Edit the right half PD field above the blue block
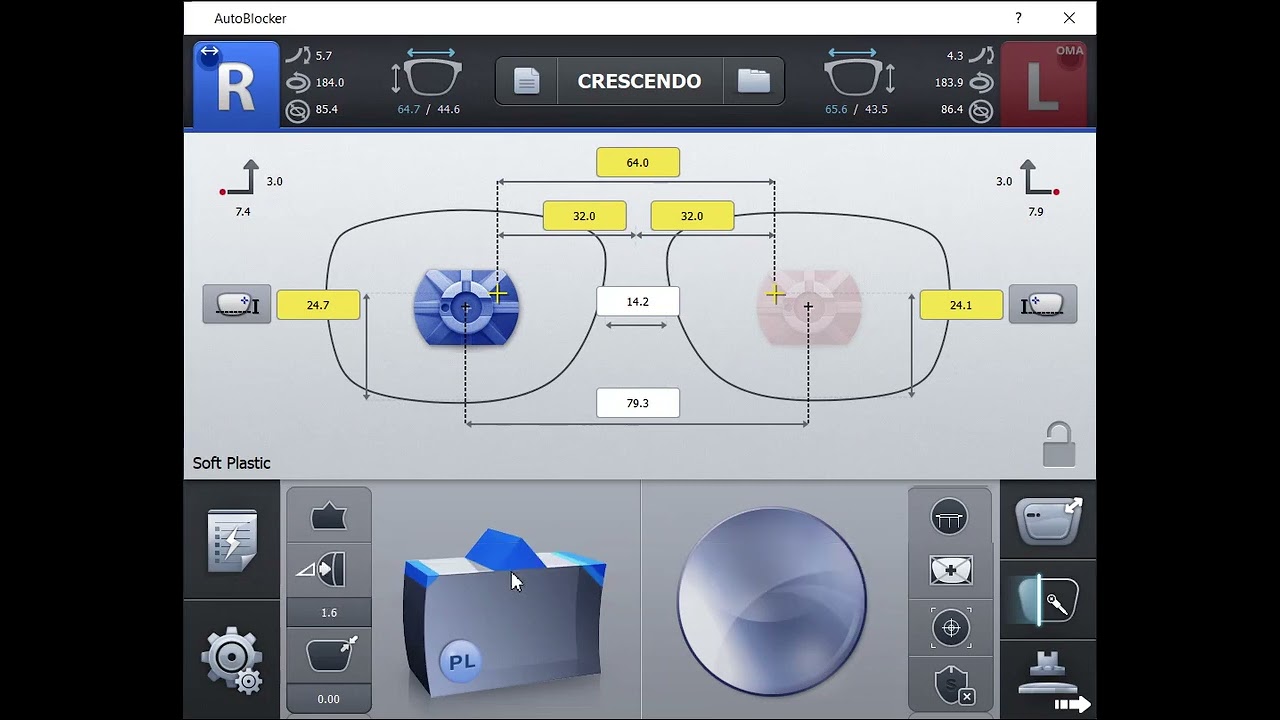Viewport: 1280px width, 720px height. [585, 216]
